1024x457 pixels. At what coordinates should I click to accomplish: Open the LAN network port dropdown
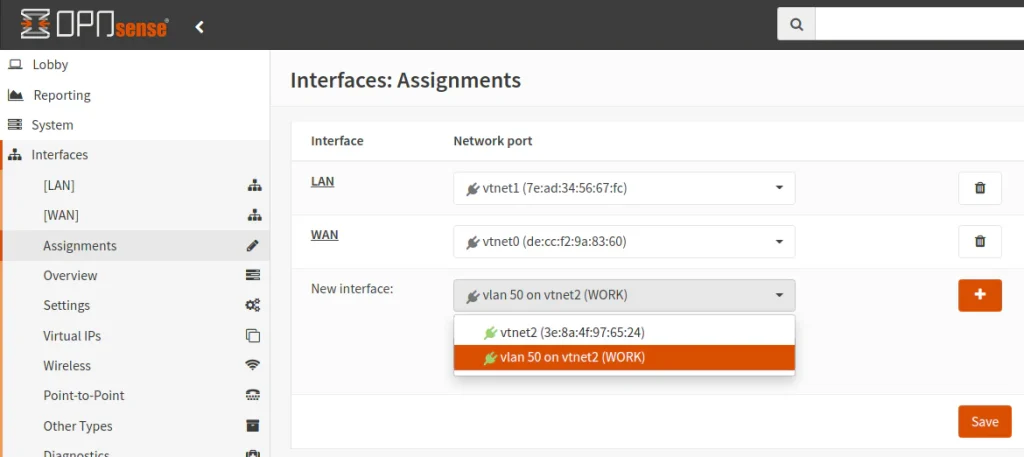(x=624, y=188)
